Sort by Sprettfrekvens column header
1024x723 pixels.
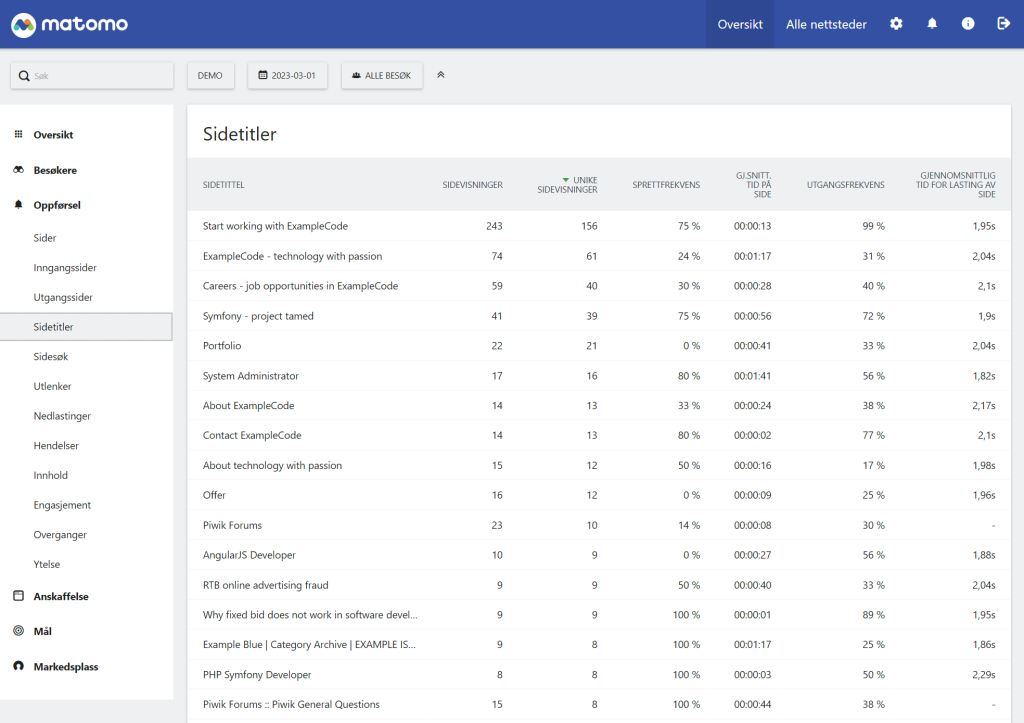[666, 185]
